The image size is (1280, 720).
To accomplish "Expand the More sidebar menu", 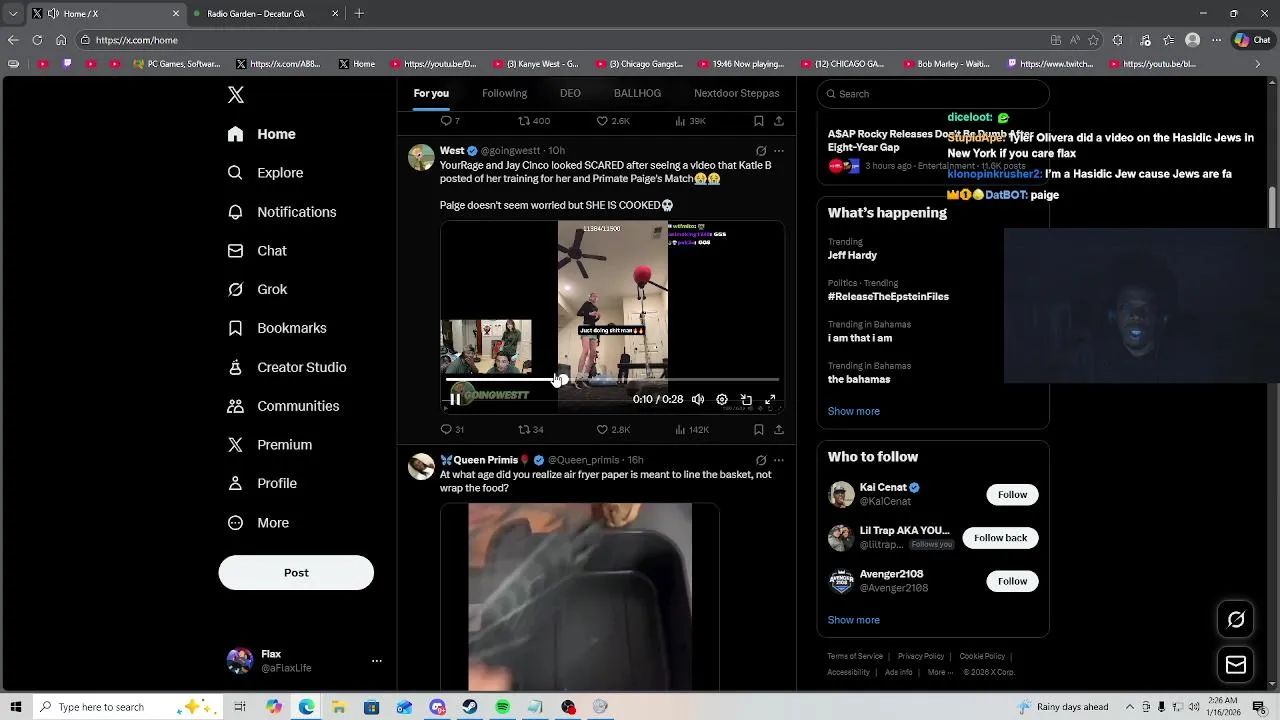I will click(x=258, y=523).
